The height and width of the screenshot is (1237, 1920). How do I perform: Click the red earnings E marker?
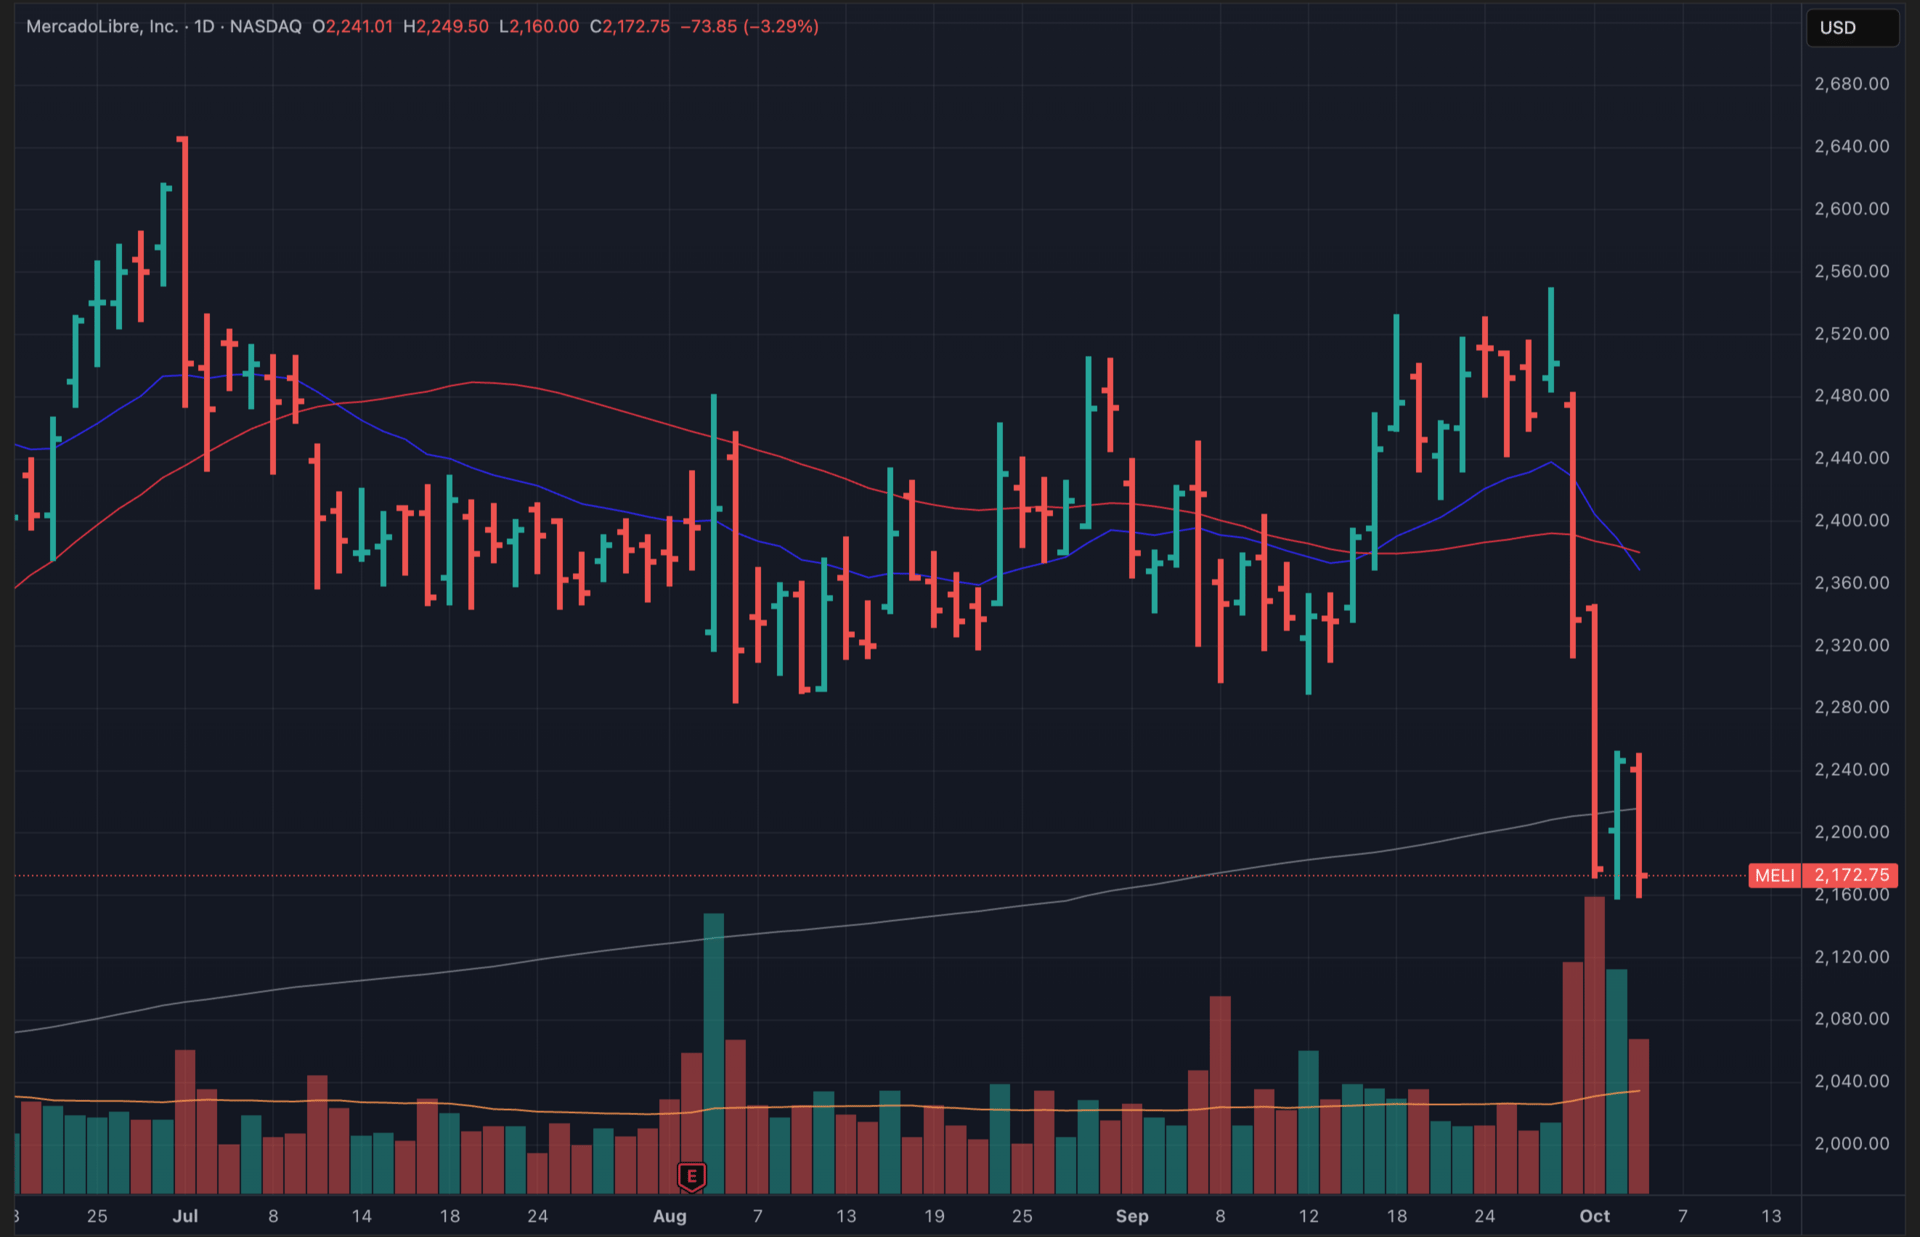tap(691, 1176)
